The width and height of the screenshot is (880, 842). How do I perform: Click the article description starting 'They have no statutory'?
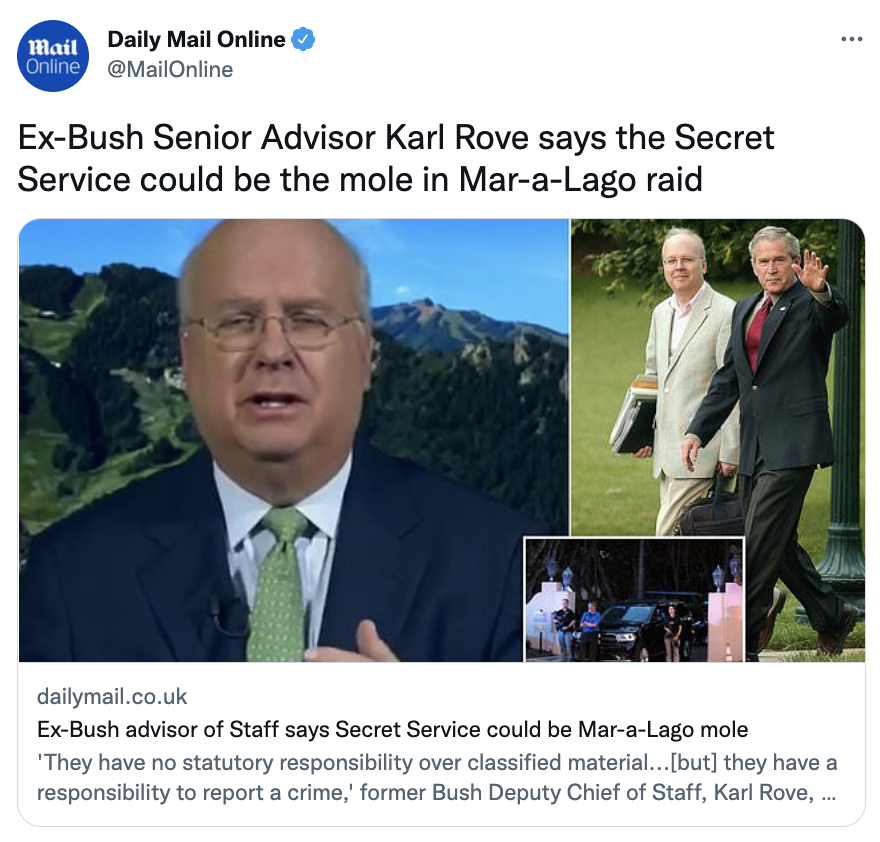coord(437,777)
